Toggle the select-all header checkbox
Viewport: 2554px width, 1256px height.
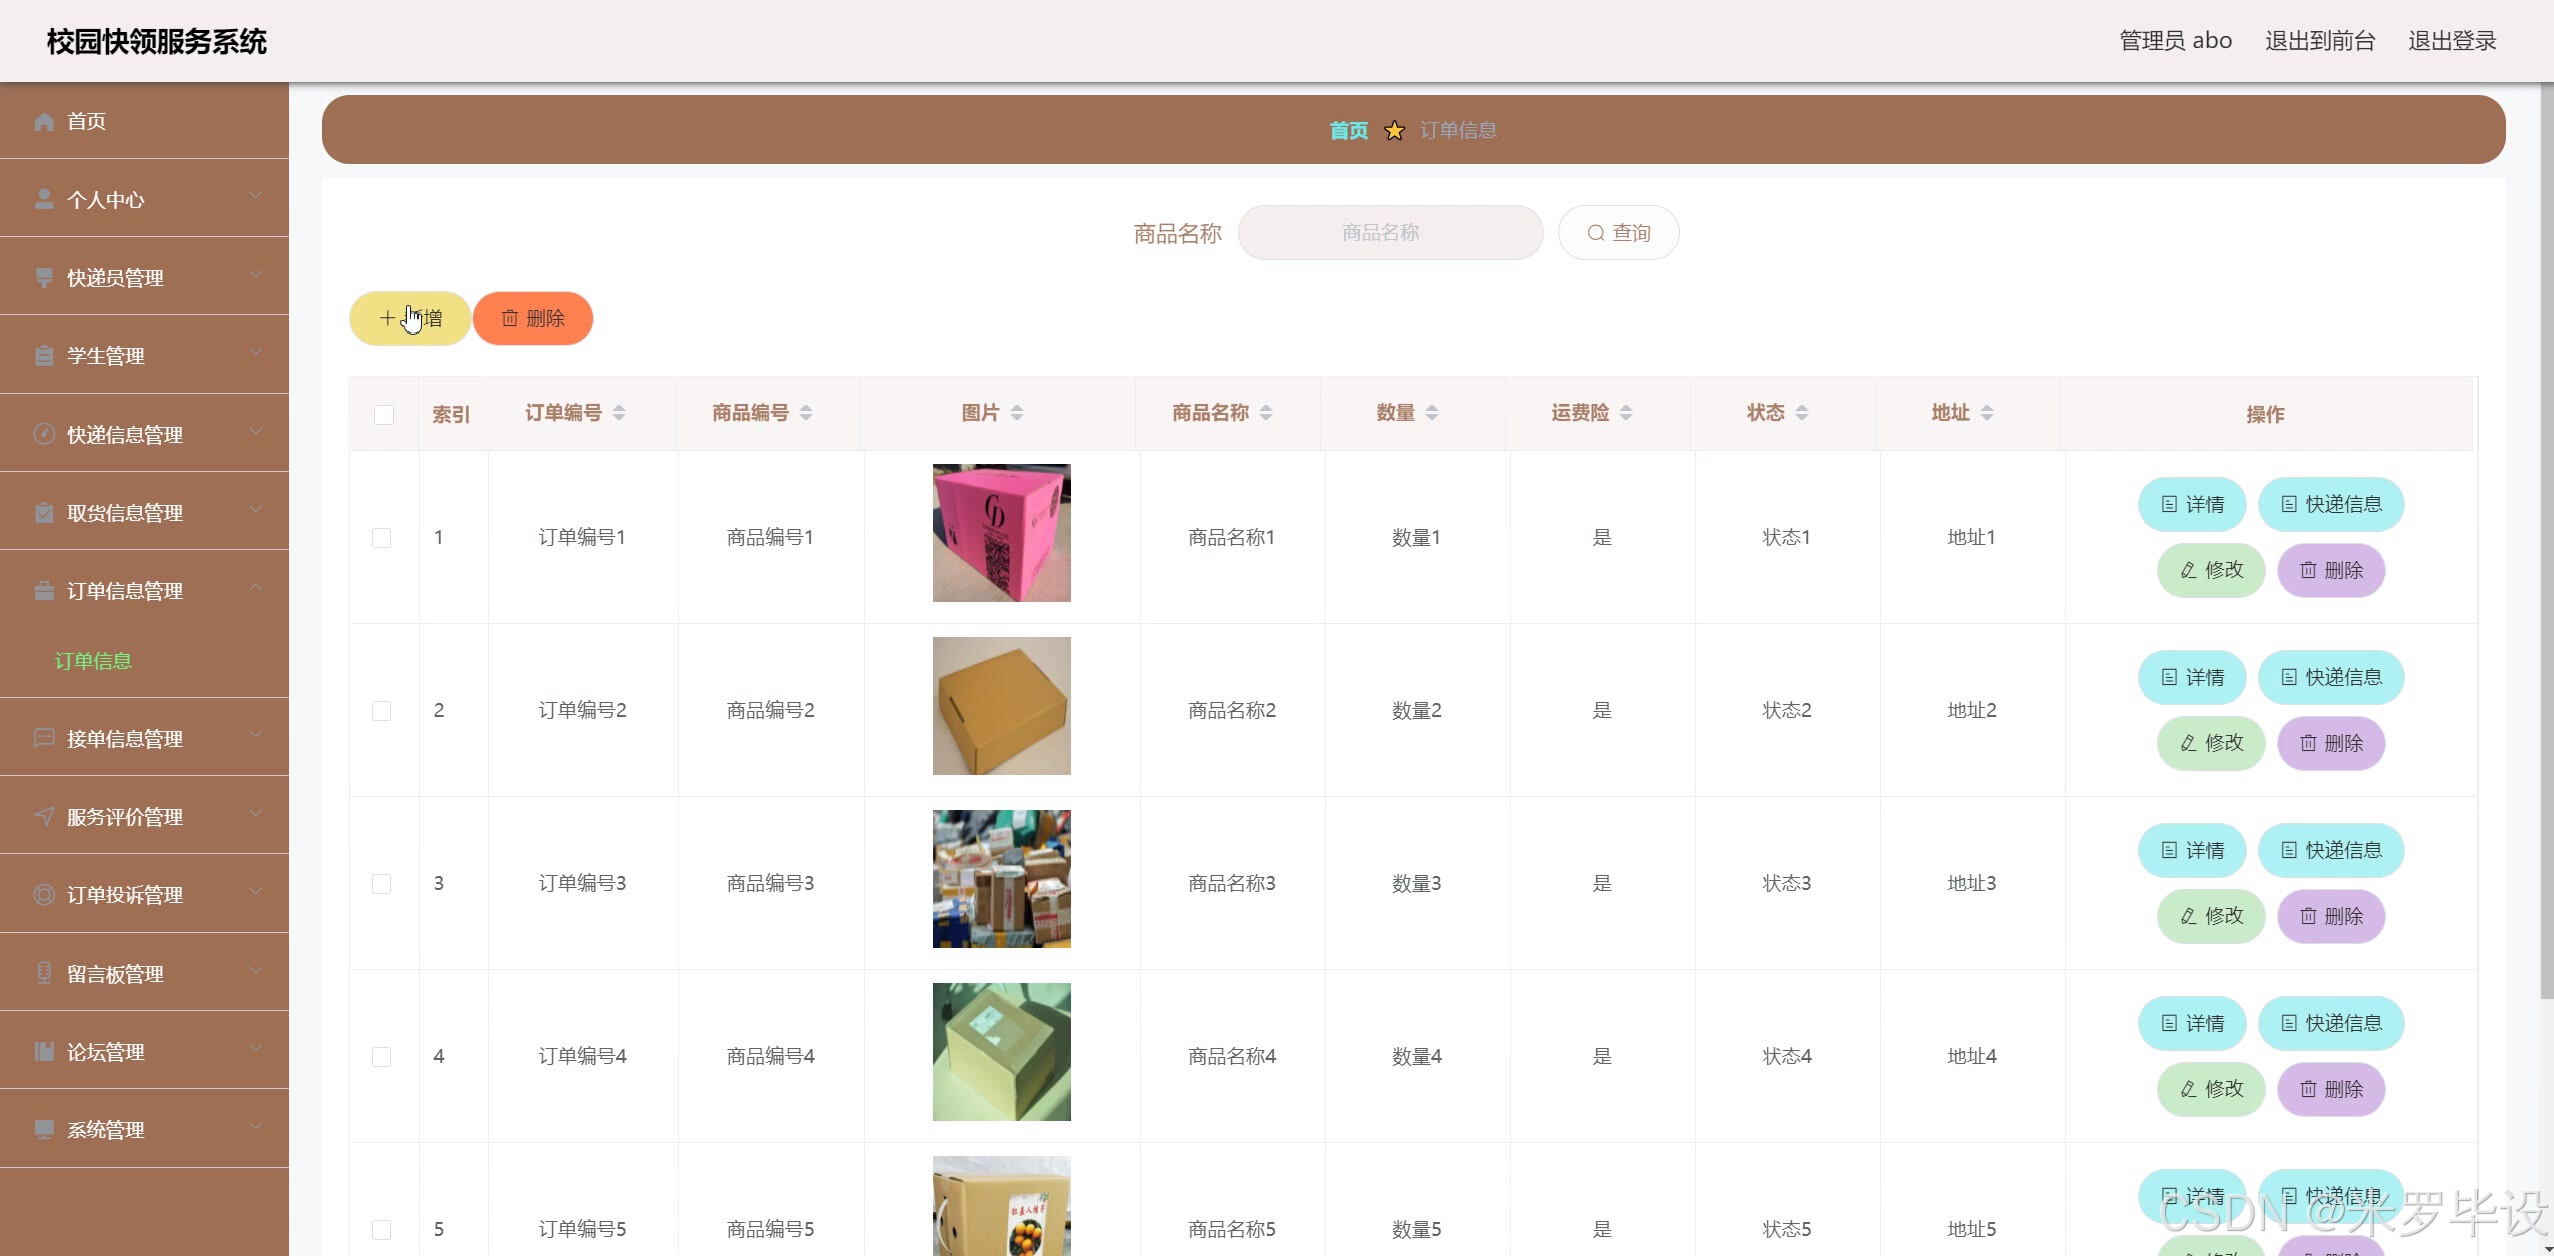point(384,415)
